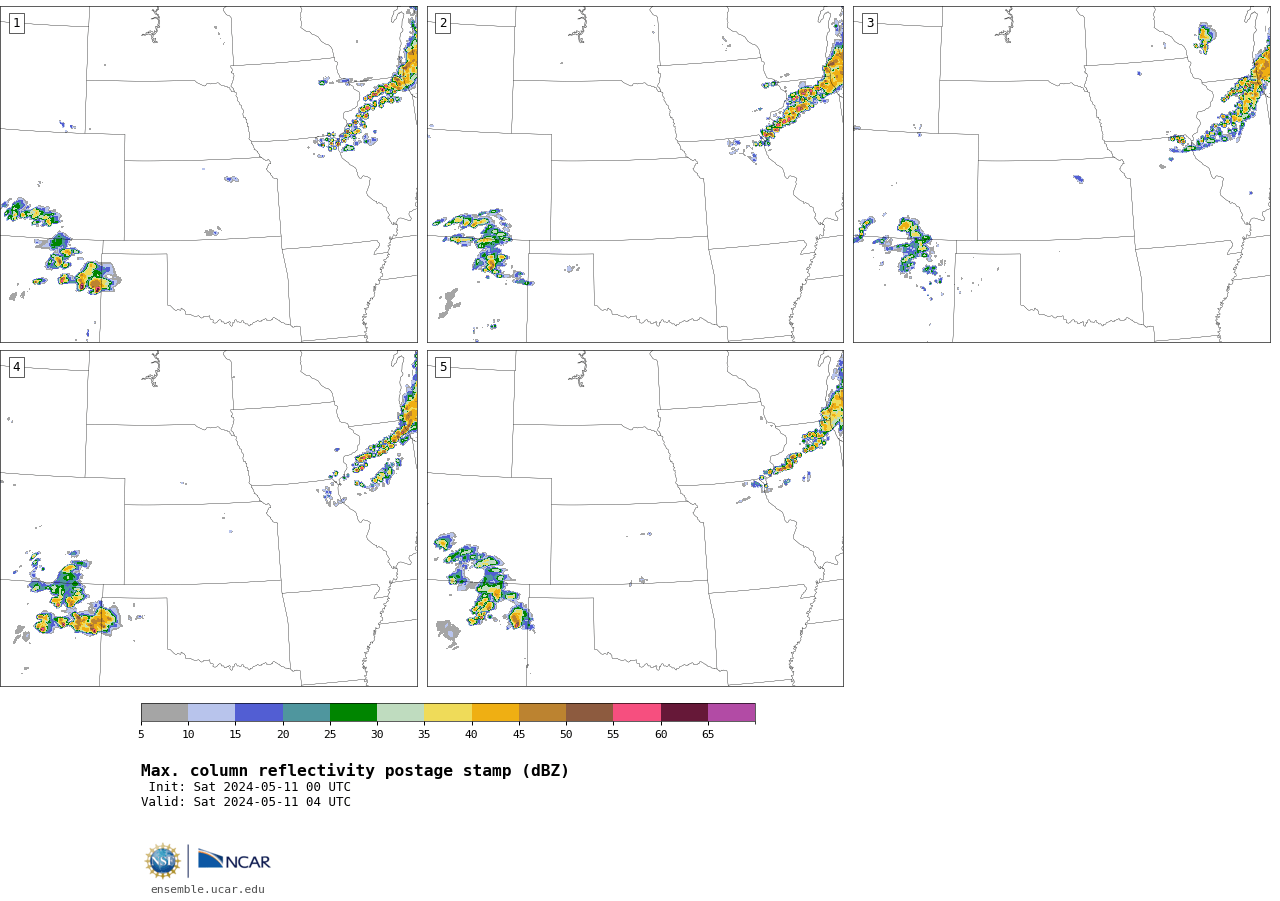Click the panel number label 4
The image size is (1280, 901).
[x=16, y=367]
